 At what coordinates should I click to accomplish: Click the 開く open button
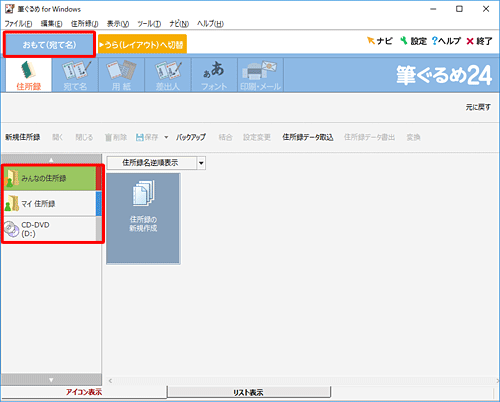pos(58,137)
